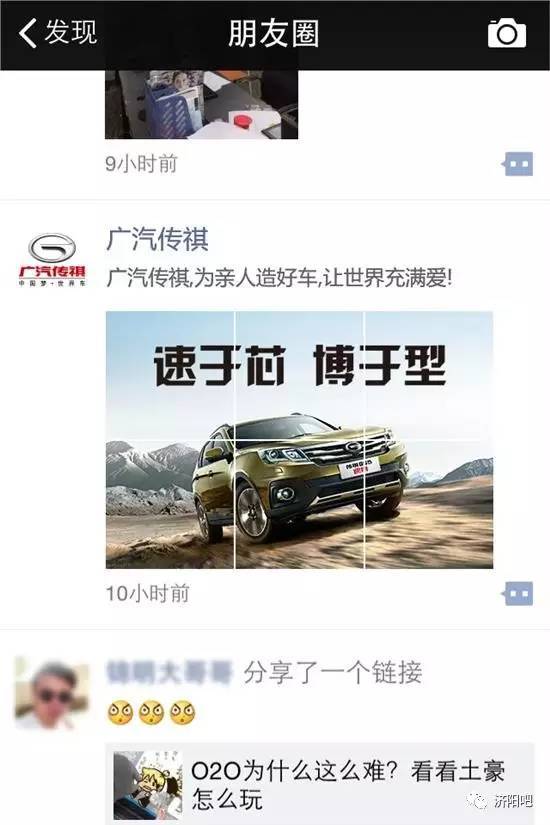The height and width of the screenshot is (825, 550).
Task: Tap the shared link cartoon thumbnail
Action: pos(148,785)
